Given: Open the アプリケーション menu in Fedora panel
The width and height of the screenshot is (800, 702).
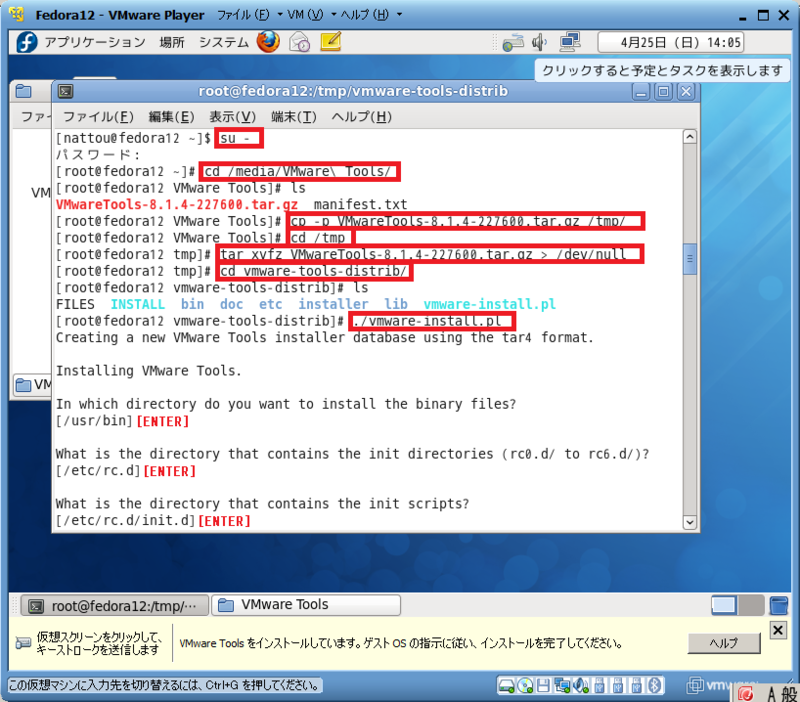Looking at the screenshot, I should click(x=95, y=42).
